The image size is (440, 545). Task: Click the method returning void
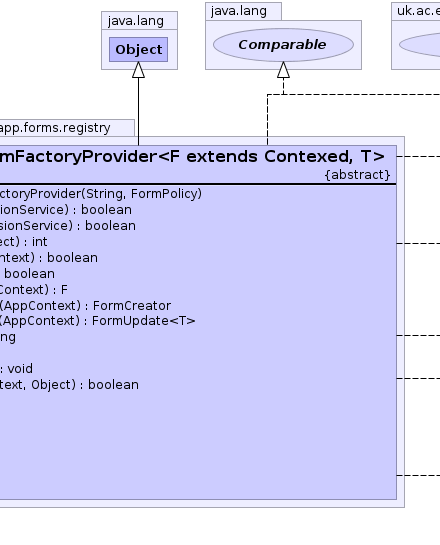click(x=16, y=369)
